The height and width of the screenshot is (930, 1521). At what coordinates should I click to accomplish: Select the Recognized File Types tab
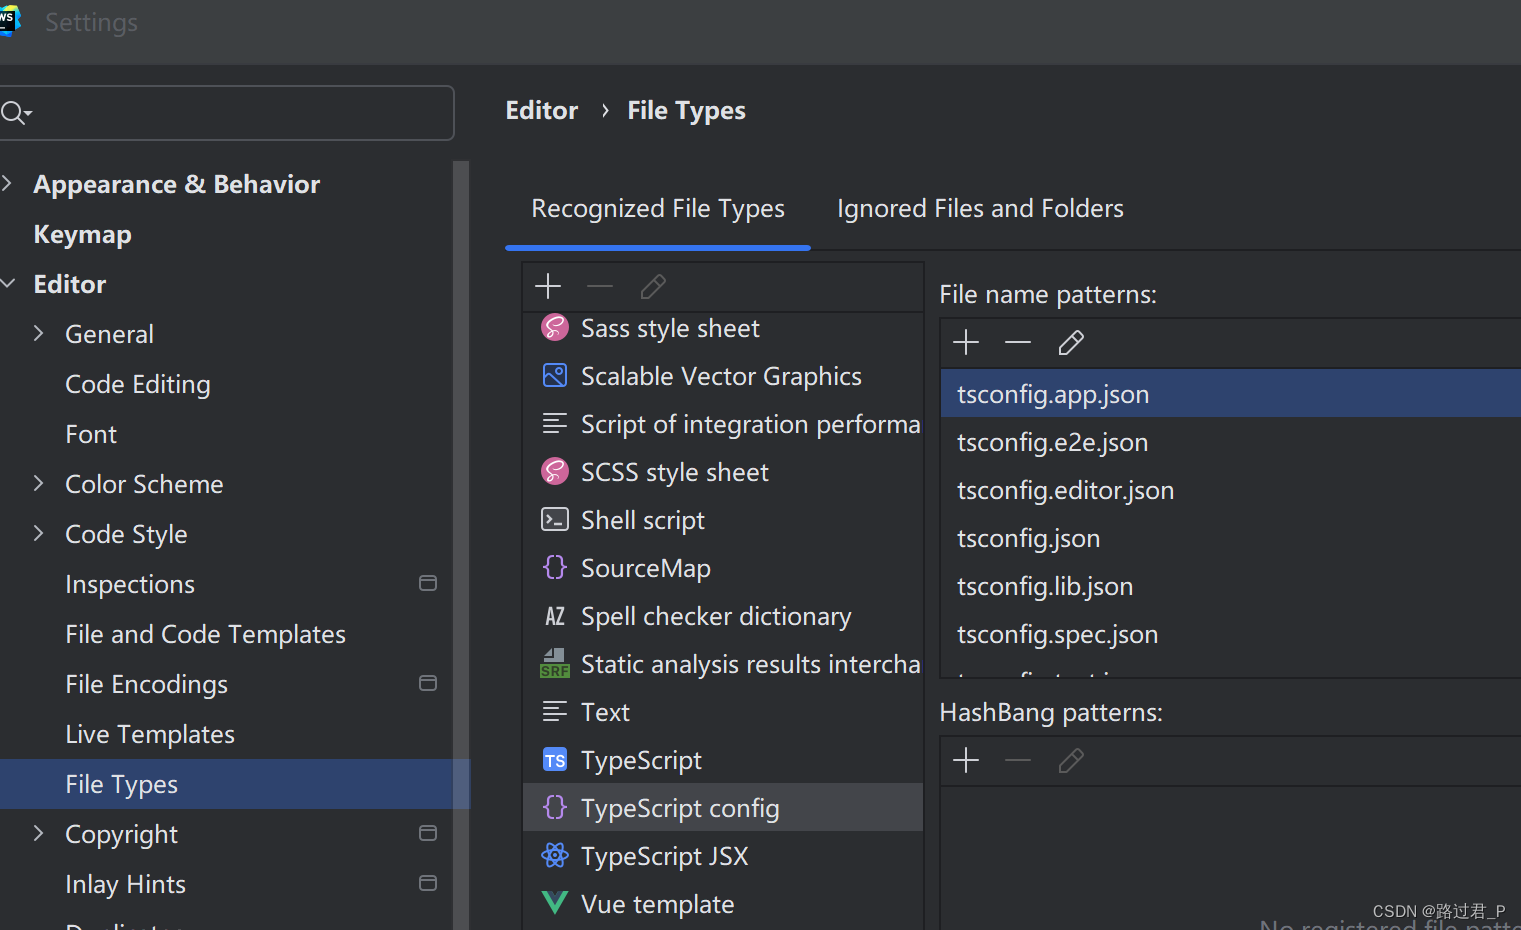coord(657,208)
